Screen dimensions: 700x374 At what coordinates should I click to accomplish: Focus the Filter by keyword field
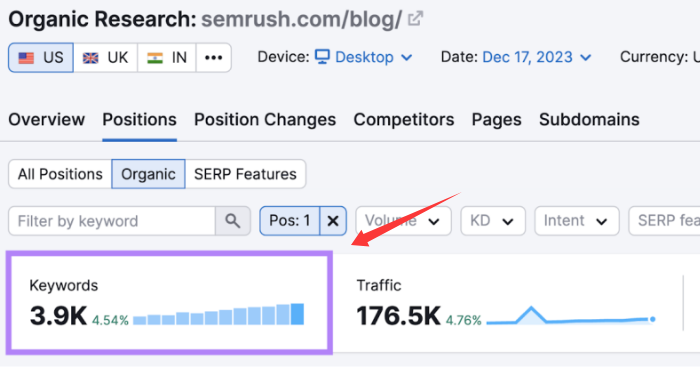click(112, 220)
